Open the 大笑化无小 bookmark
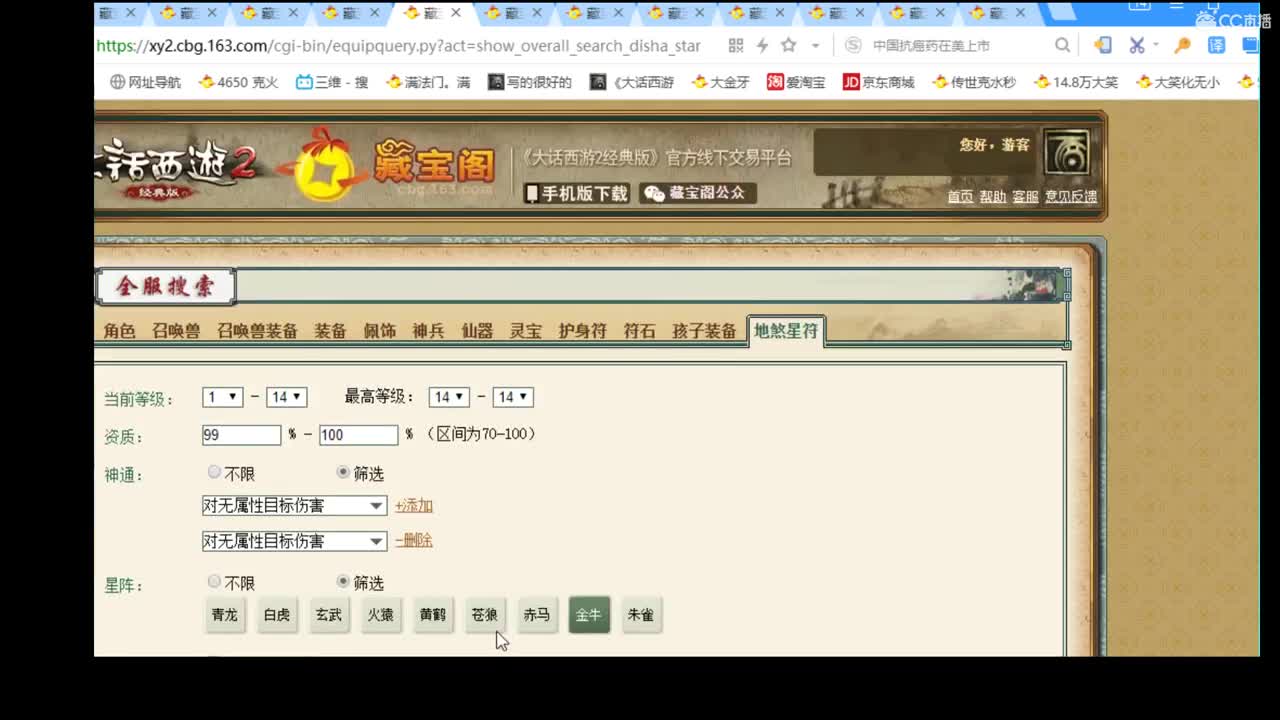 pos(1178,82)
